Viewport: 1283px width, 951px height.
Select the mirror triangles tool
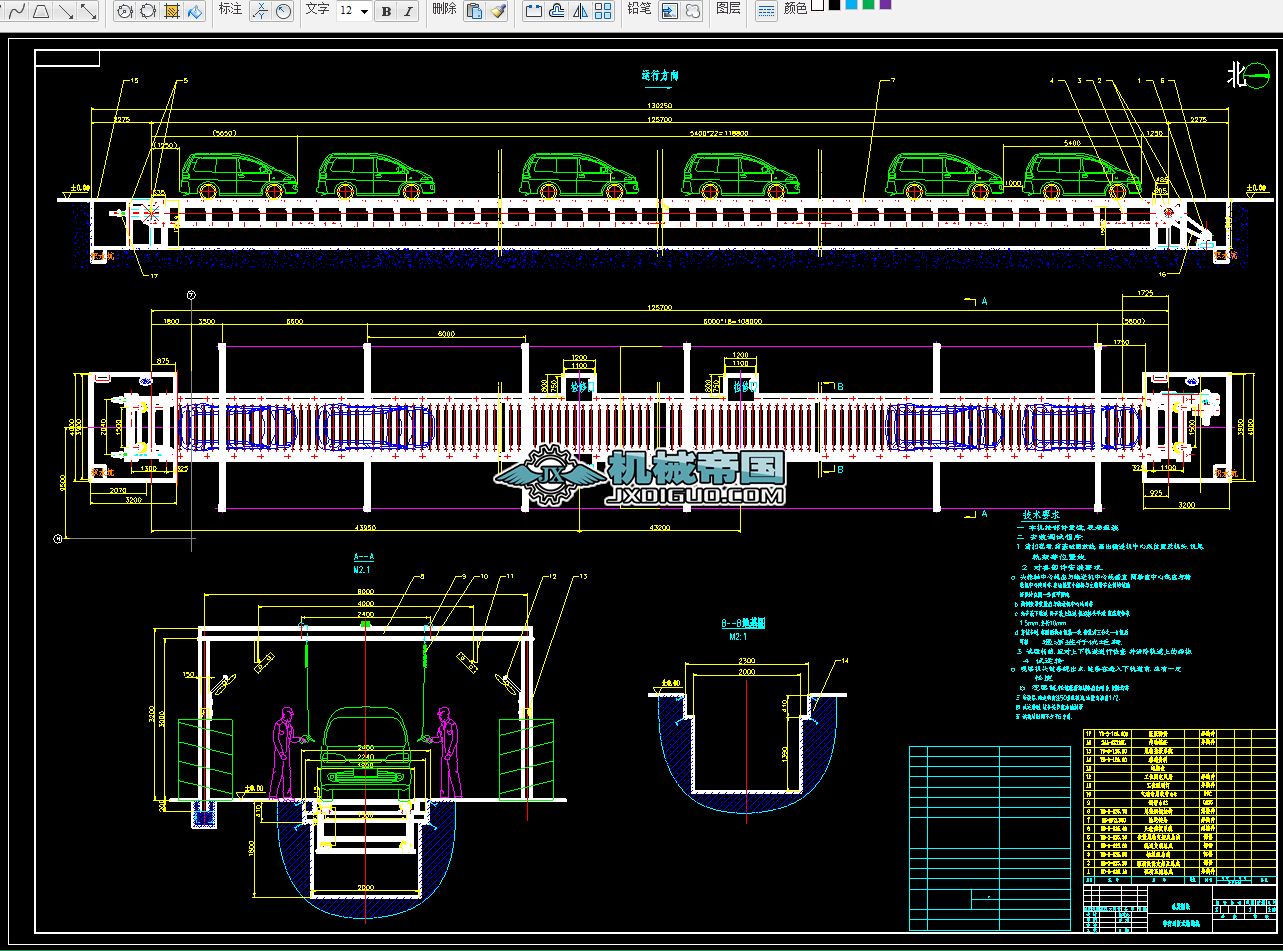point(580,11)
